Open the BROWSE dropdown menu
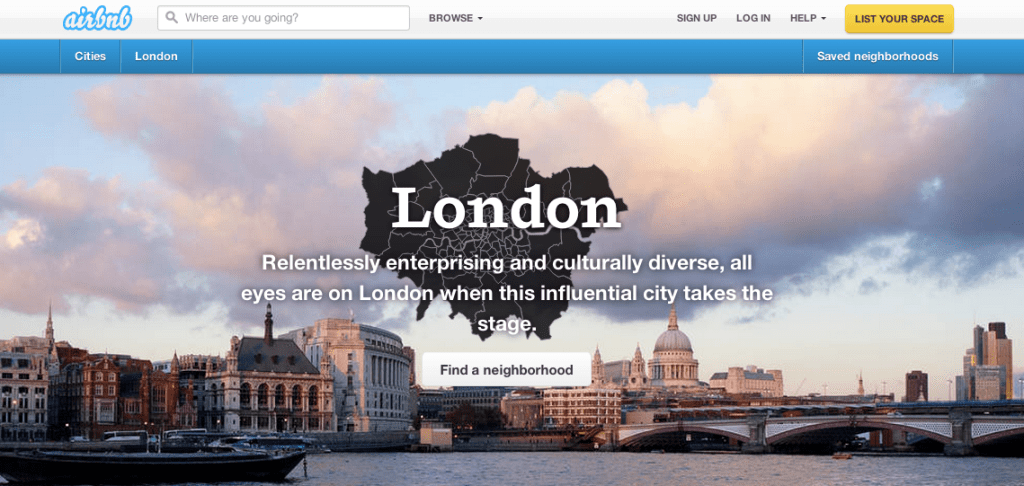 tap(455, 18)
